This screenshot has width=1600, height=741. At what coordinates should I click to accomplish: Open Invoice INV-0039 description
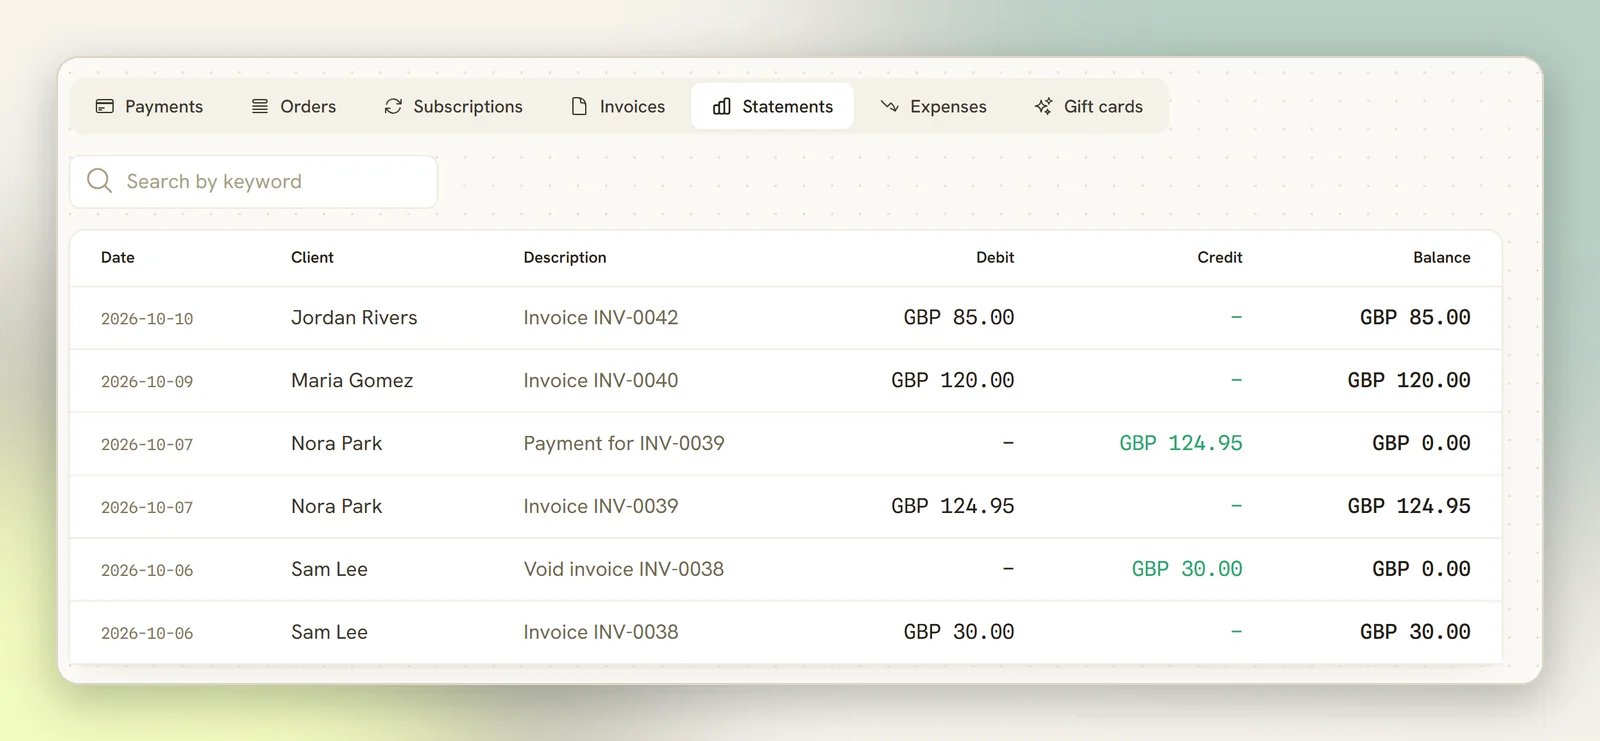(601, 506)
